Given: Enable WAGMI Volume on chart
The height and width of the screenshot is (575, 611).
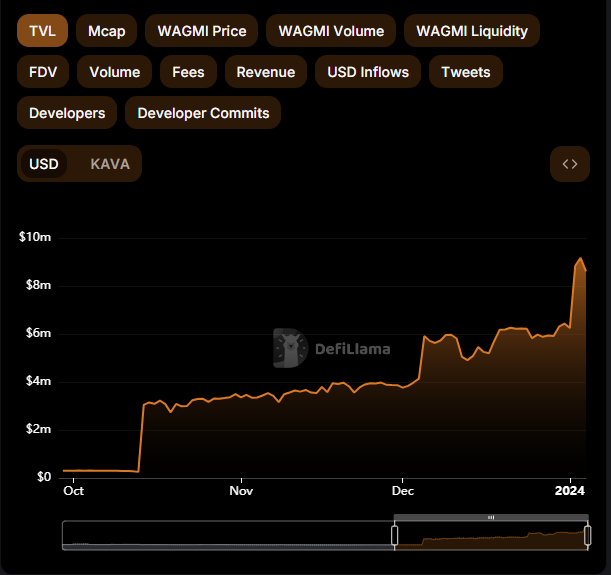Looking at the screenshot, I should [x=331, y=31].
